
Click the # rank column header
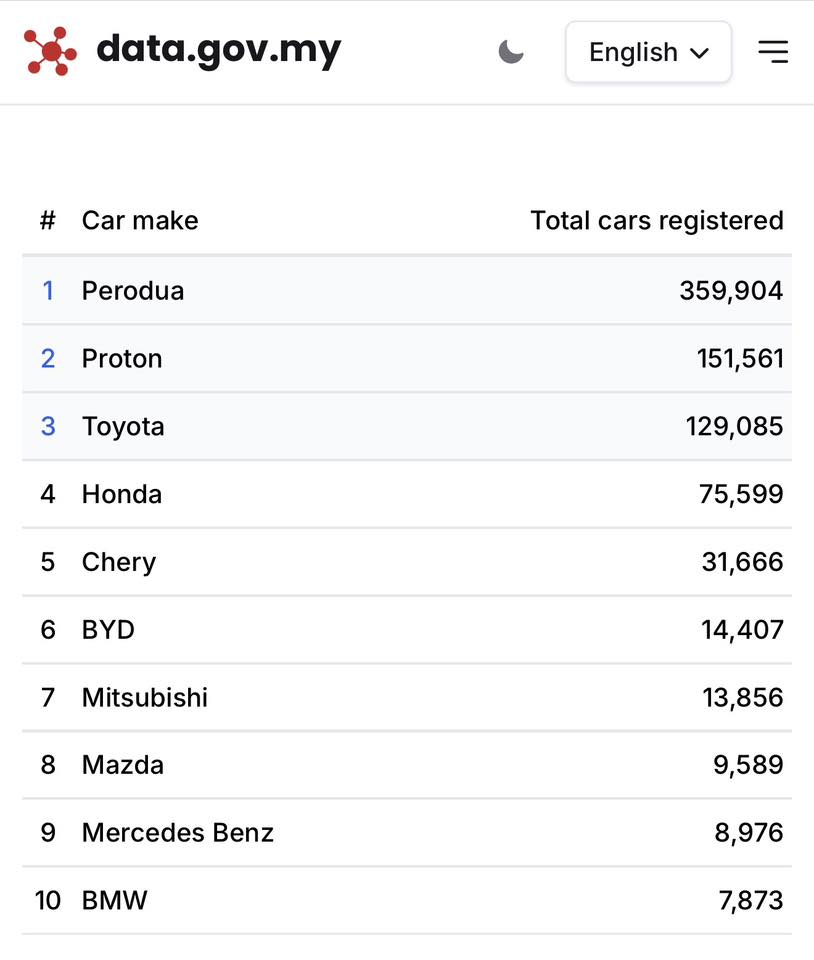click(x=48, y=220)
